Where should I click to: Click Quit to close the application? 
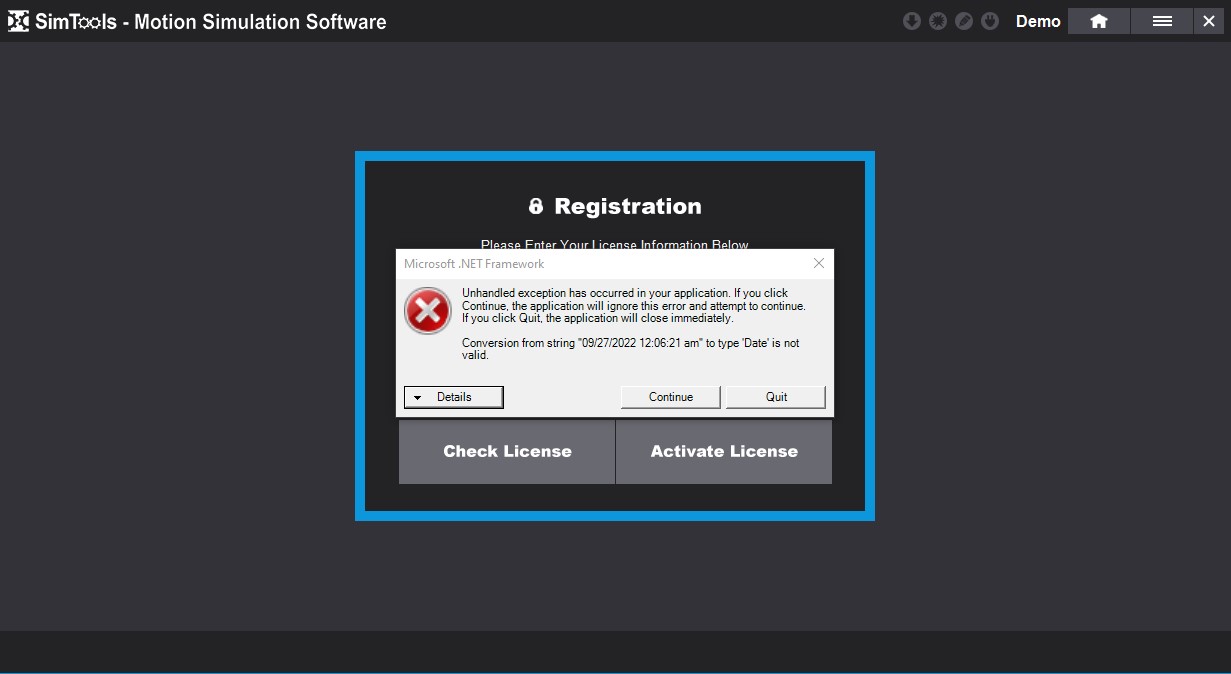(x=776, y=397)
